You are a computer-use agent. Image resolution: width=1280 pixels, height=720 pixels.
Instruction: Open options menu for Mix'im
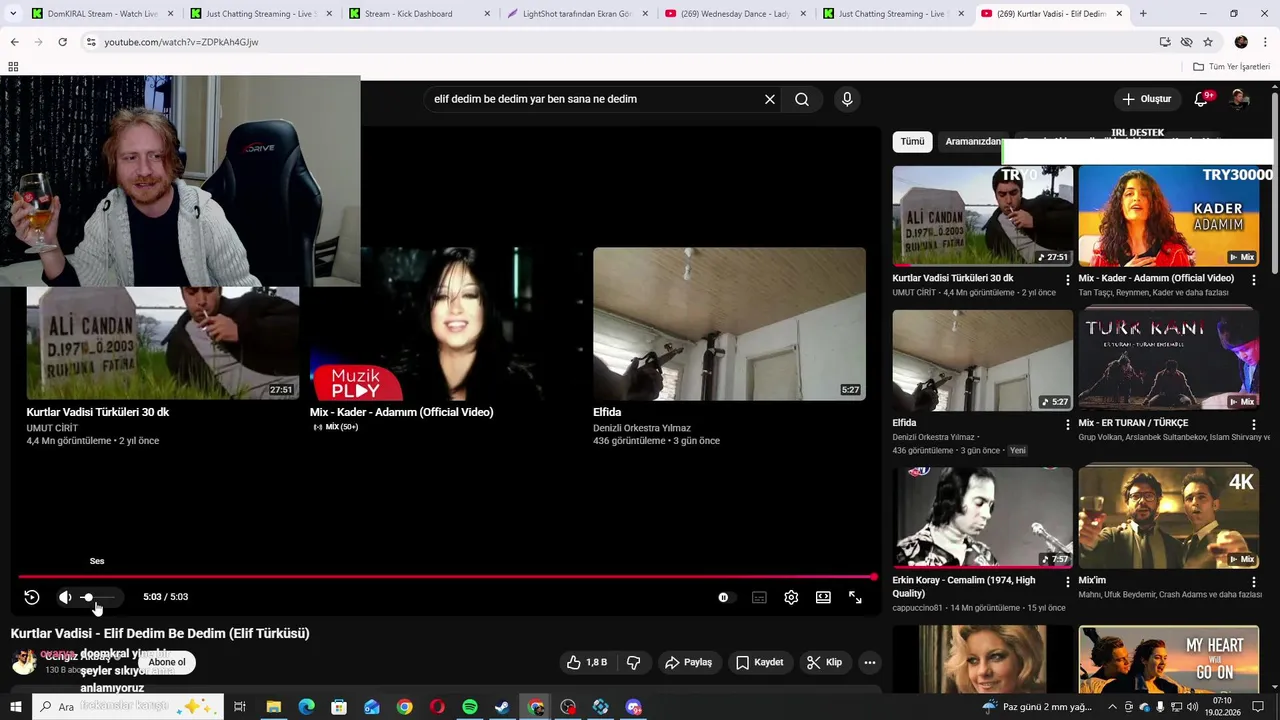click(x=1254, y=582)
